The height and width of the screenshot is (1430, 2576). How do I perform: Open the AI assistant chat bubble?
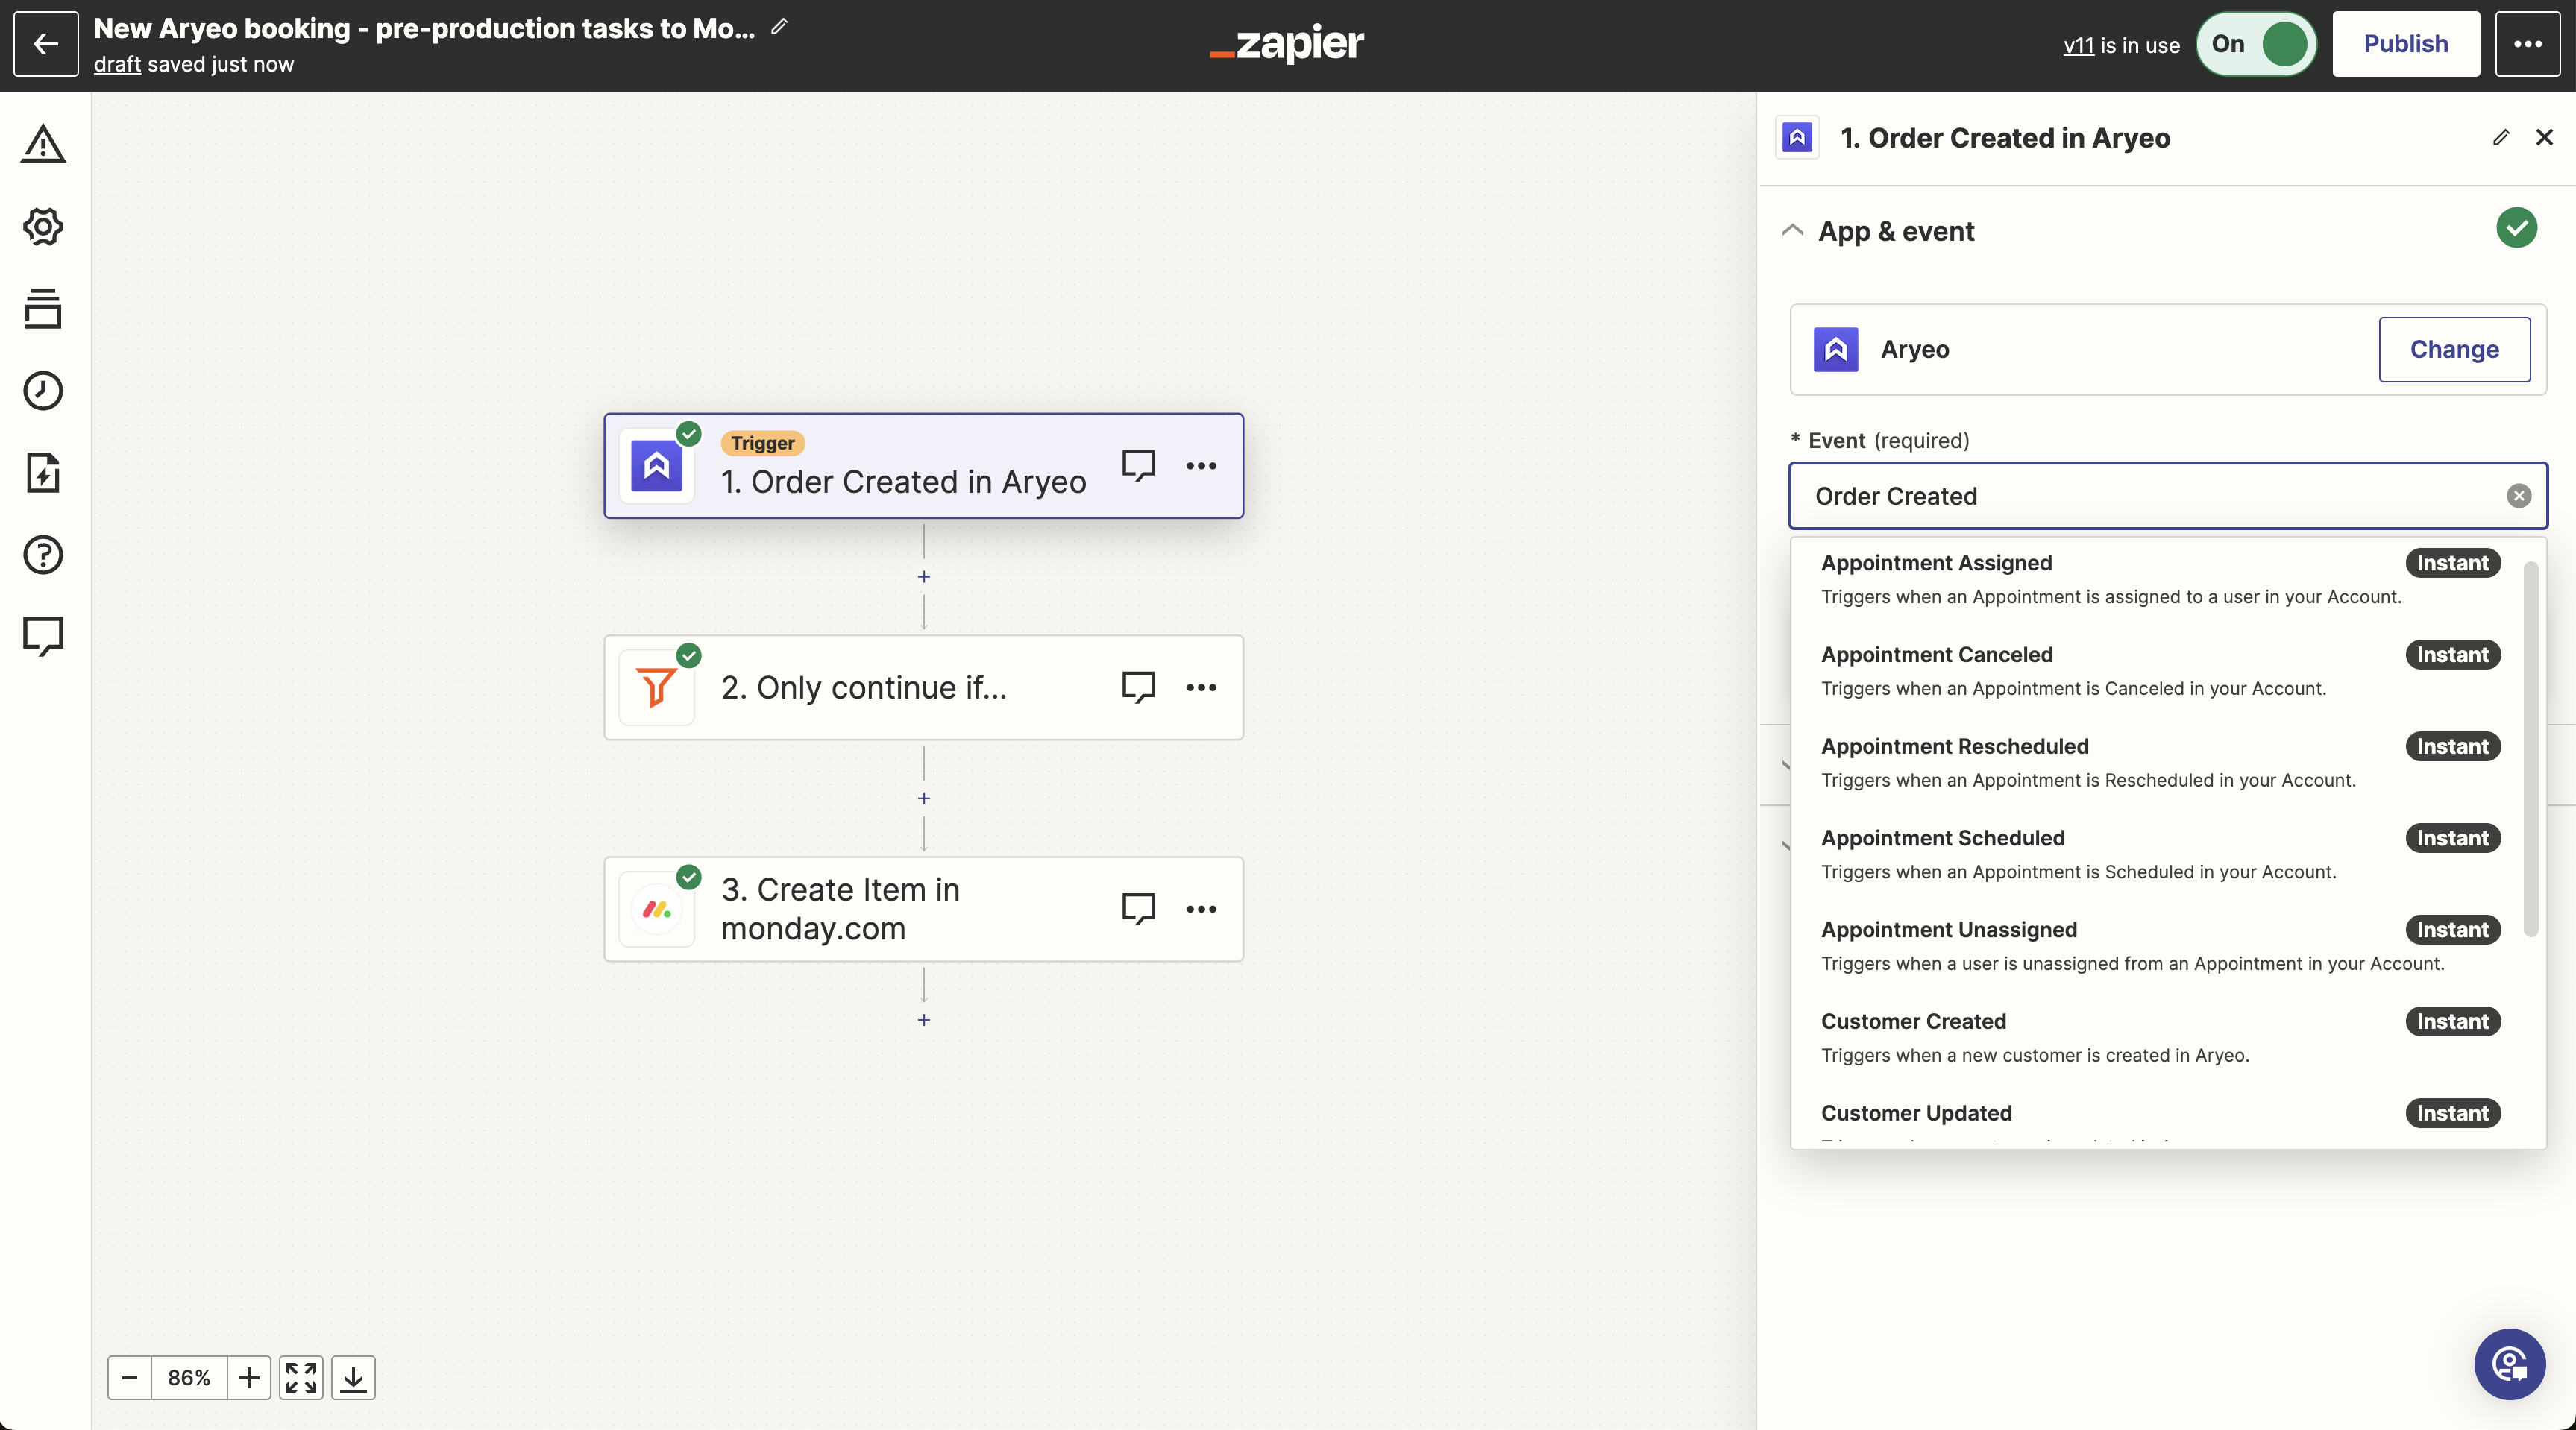pos(2510,1364)
